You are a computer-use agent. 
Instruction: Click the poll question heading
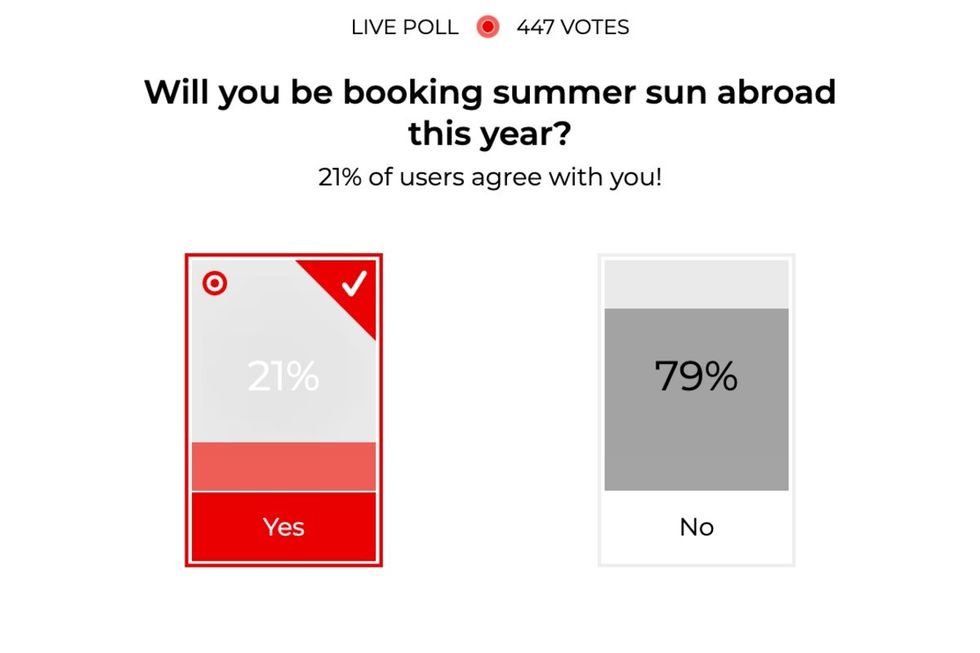click(490, 112)
